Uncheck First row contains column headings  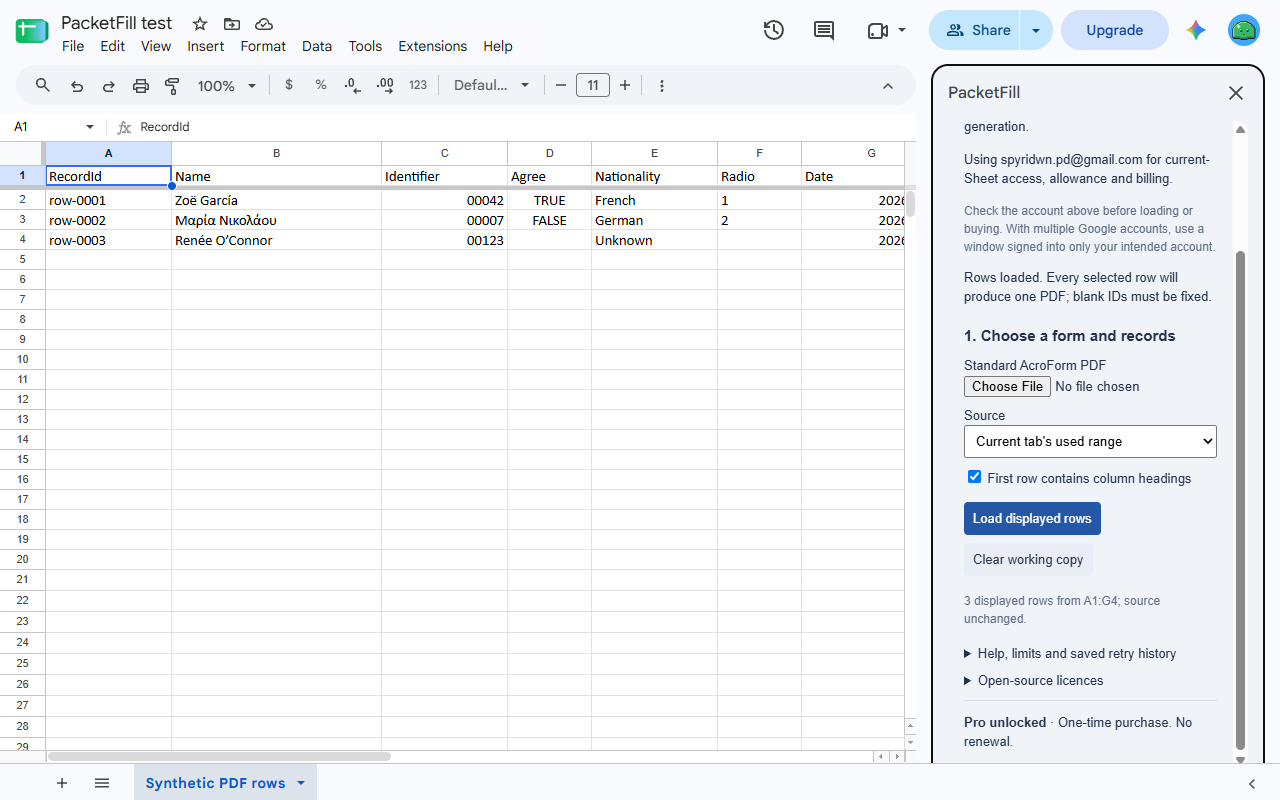pyautogui.click(x=975, y=477)
